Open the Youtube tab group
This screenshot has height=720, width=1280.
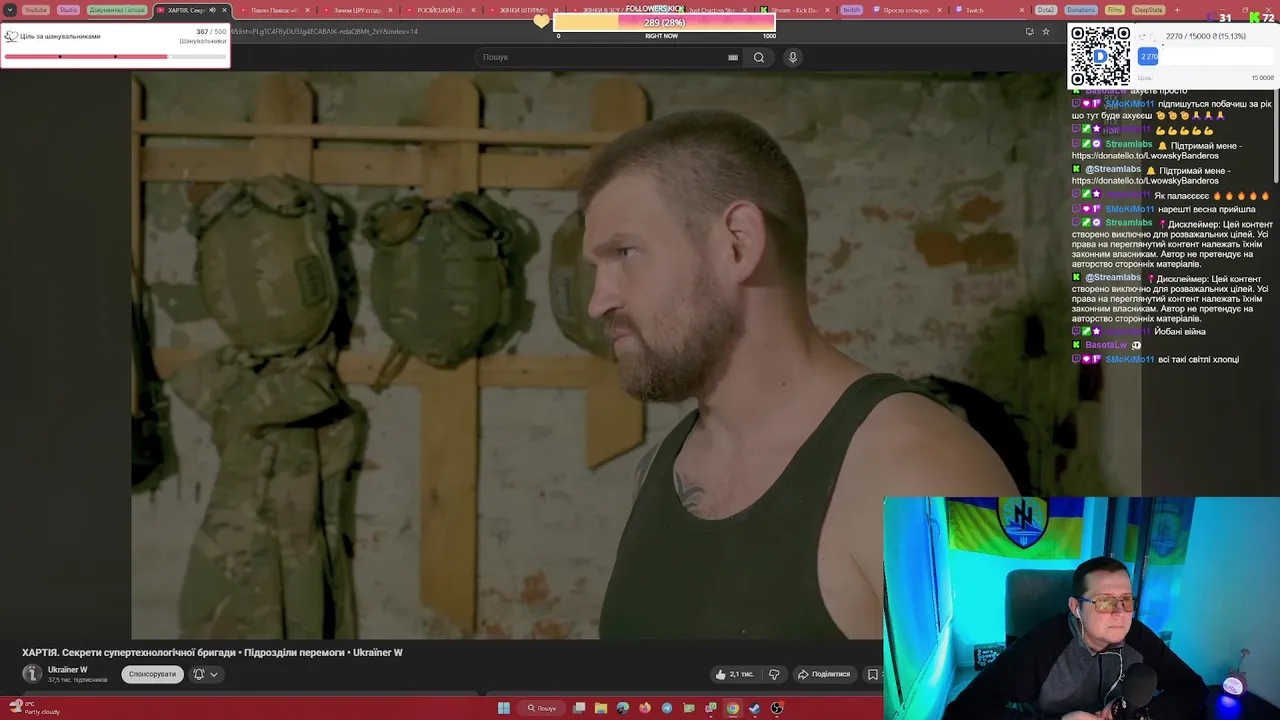tap(35, 10)
